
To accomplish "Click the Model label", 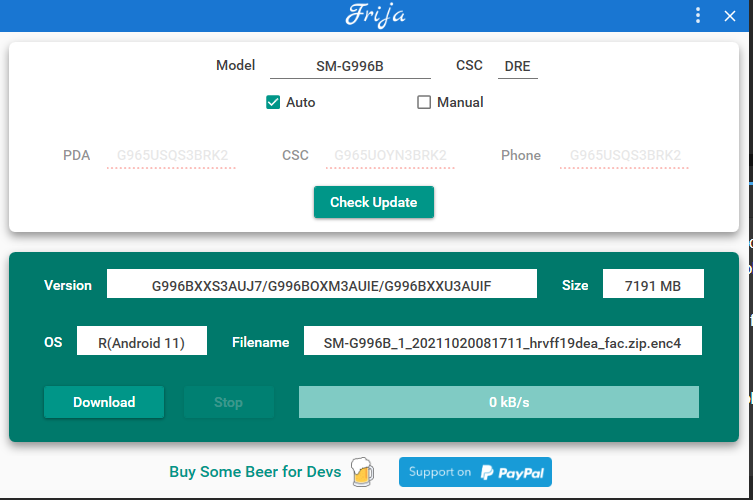I will coord(235,65).
